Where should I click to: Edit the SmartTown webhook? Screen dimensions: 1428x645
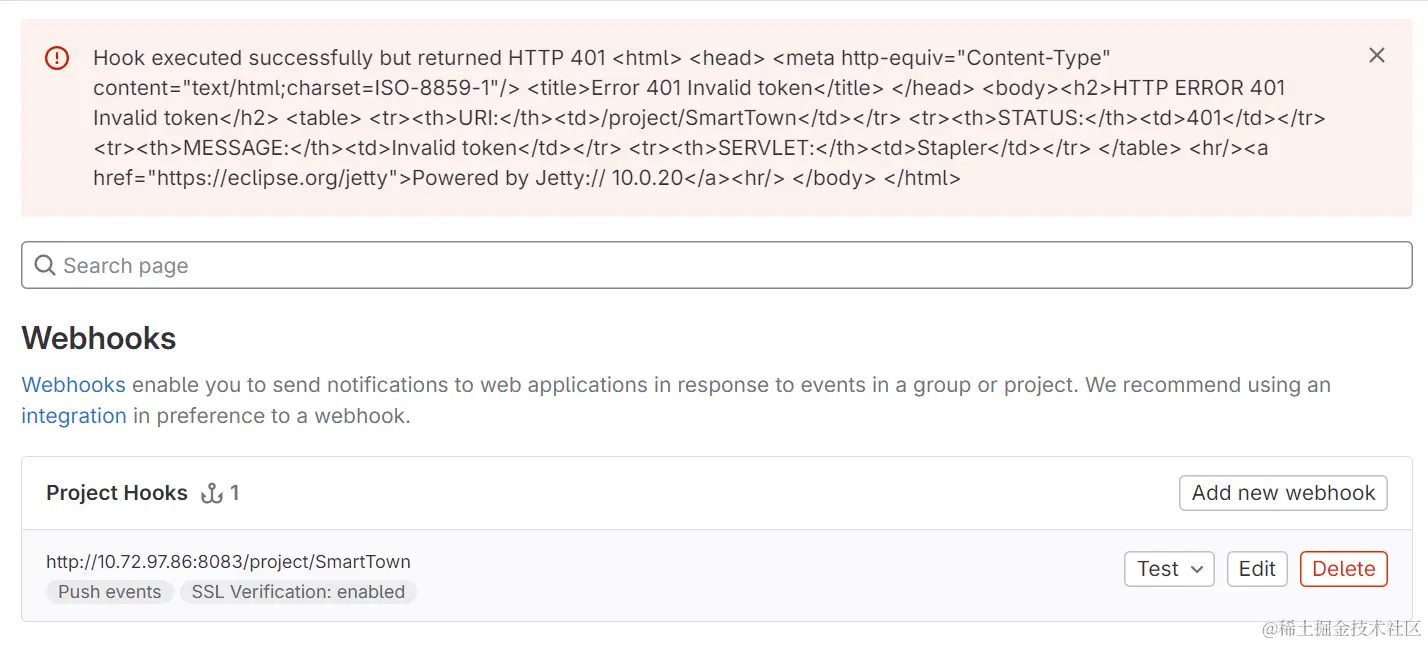[x=1256, y=569]
